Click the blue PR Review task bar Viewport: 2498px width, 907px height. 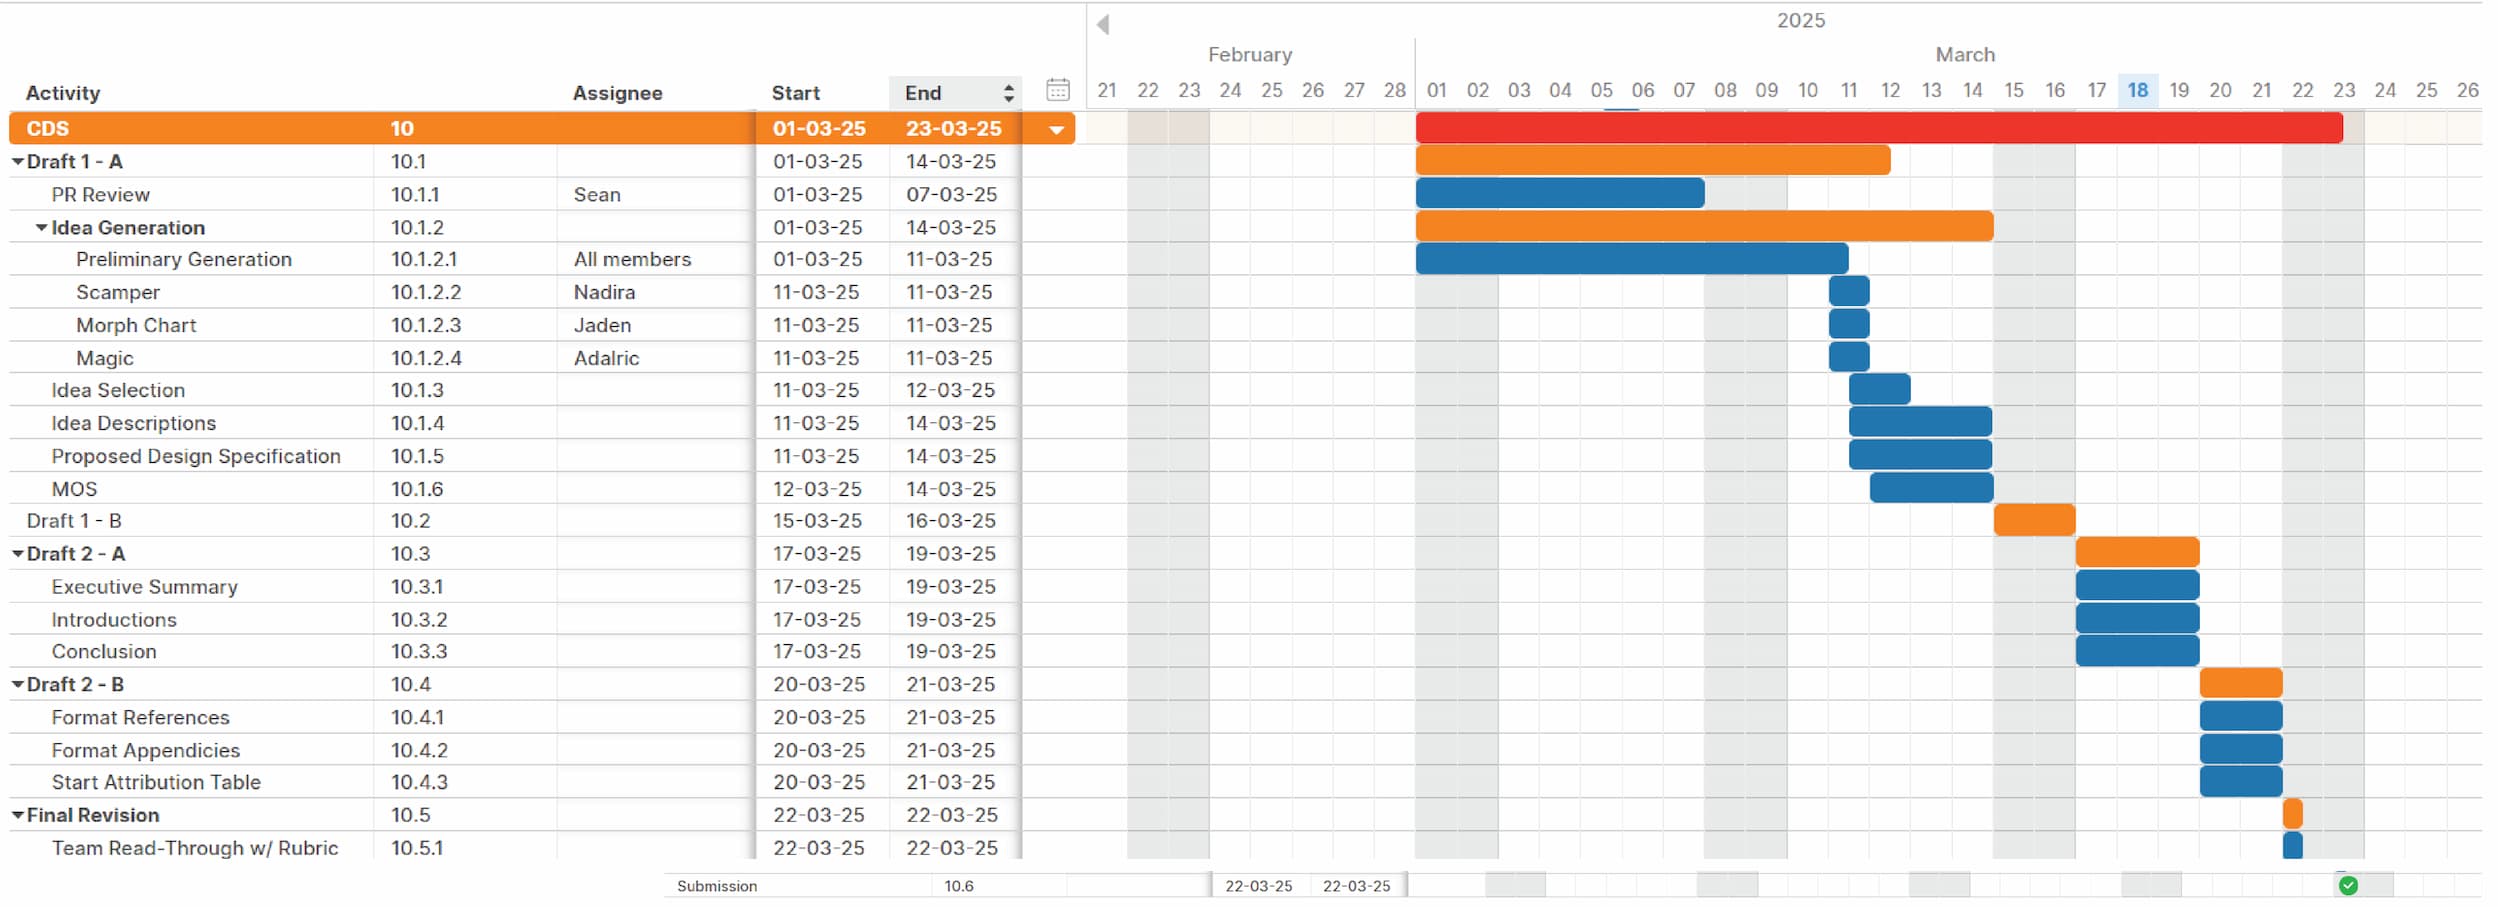[1559, 193]
